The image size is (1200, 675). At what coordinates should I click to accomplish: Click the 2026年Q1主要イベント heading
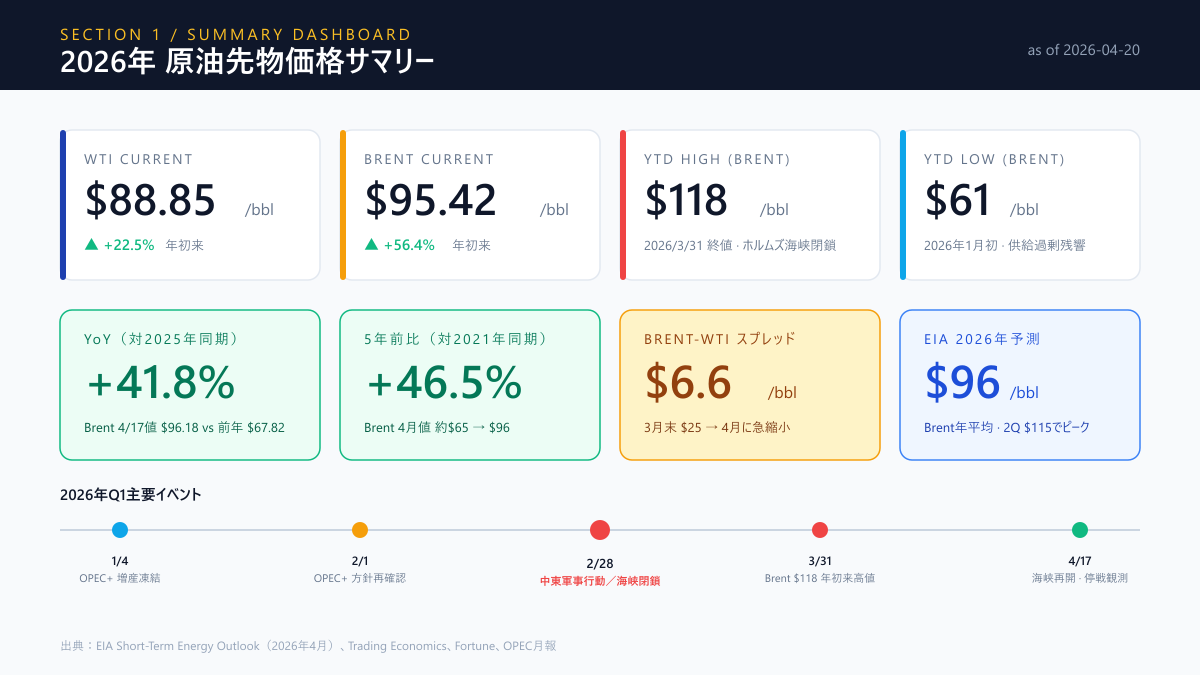[130, 493]
